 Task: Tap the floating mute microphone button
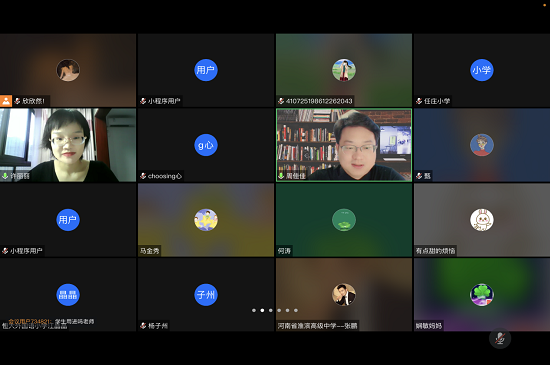point(500,338)
